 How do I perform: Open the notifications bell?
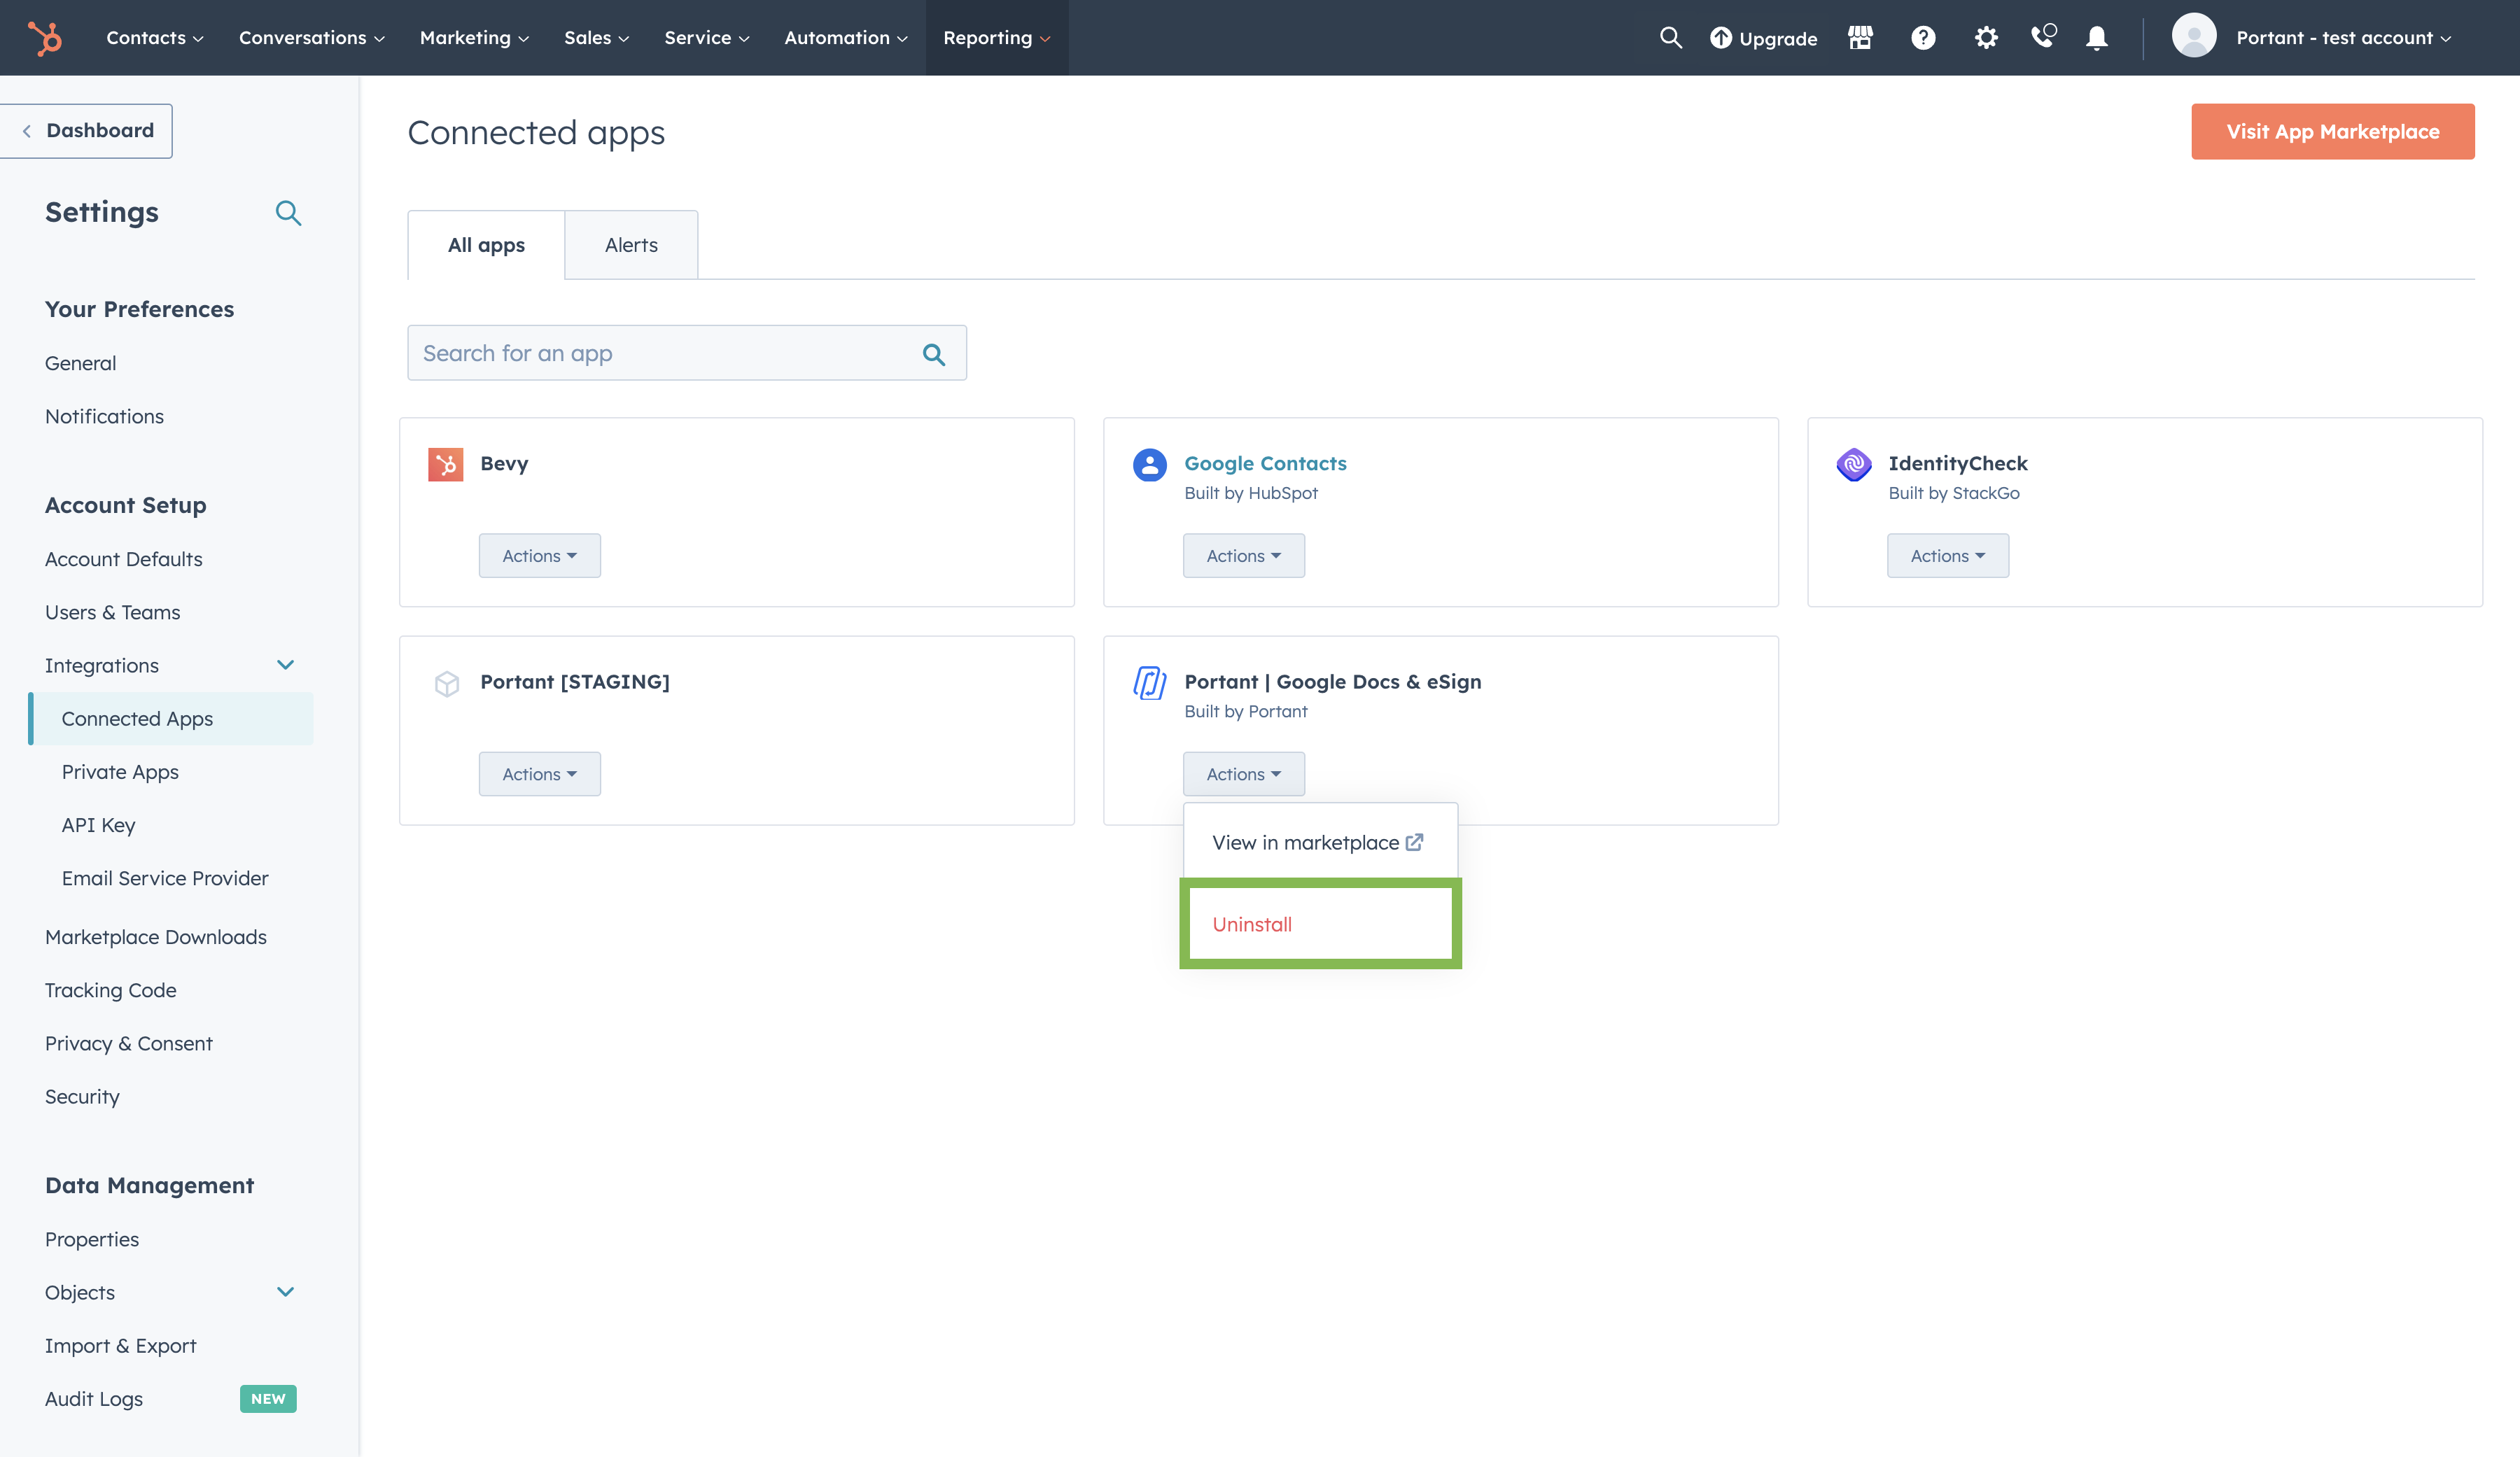(x=2097, y=38)
